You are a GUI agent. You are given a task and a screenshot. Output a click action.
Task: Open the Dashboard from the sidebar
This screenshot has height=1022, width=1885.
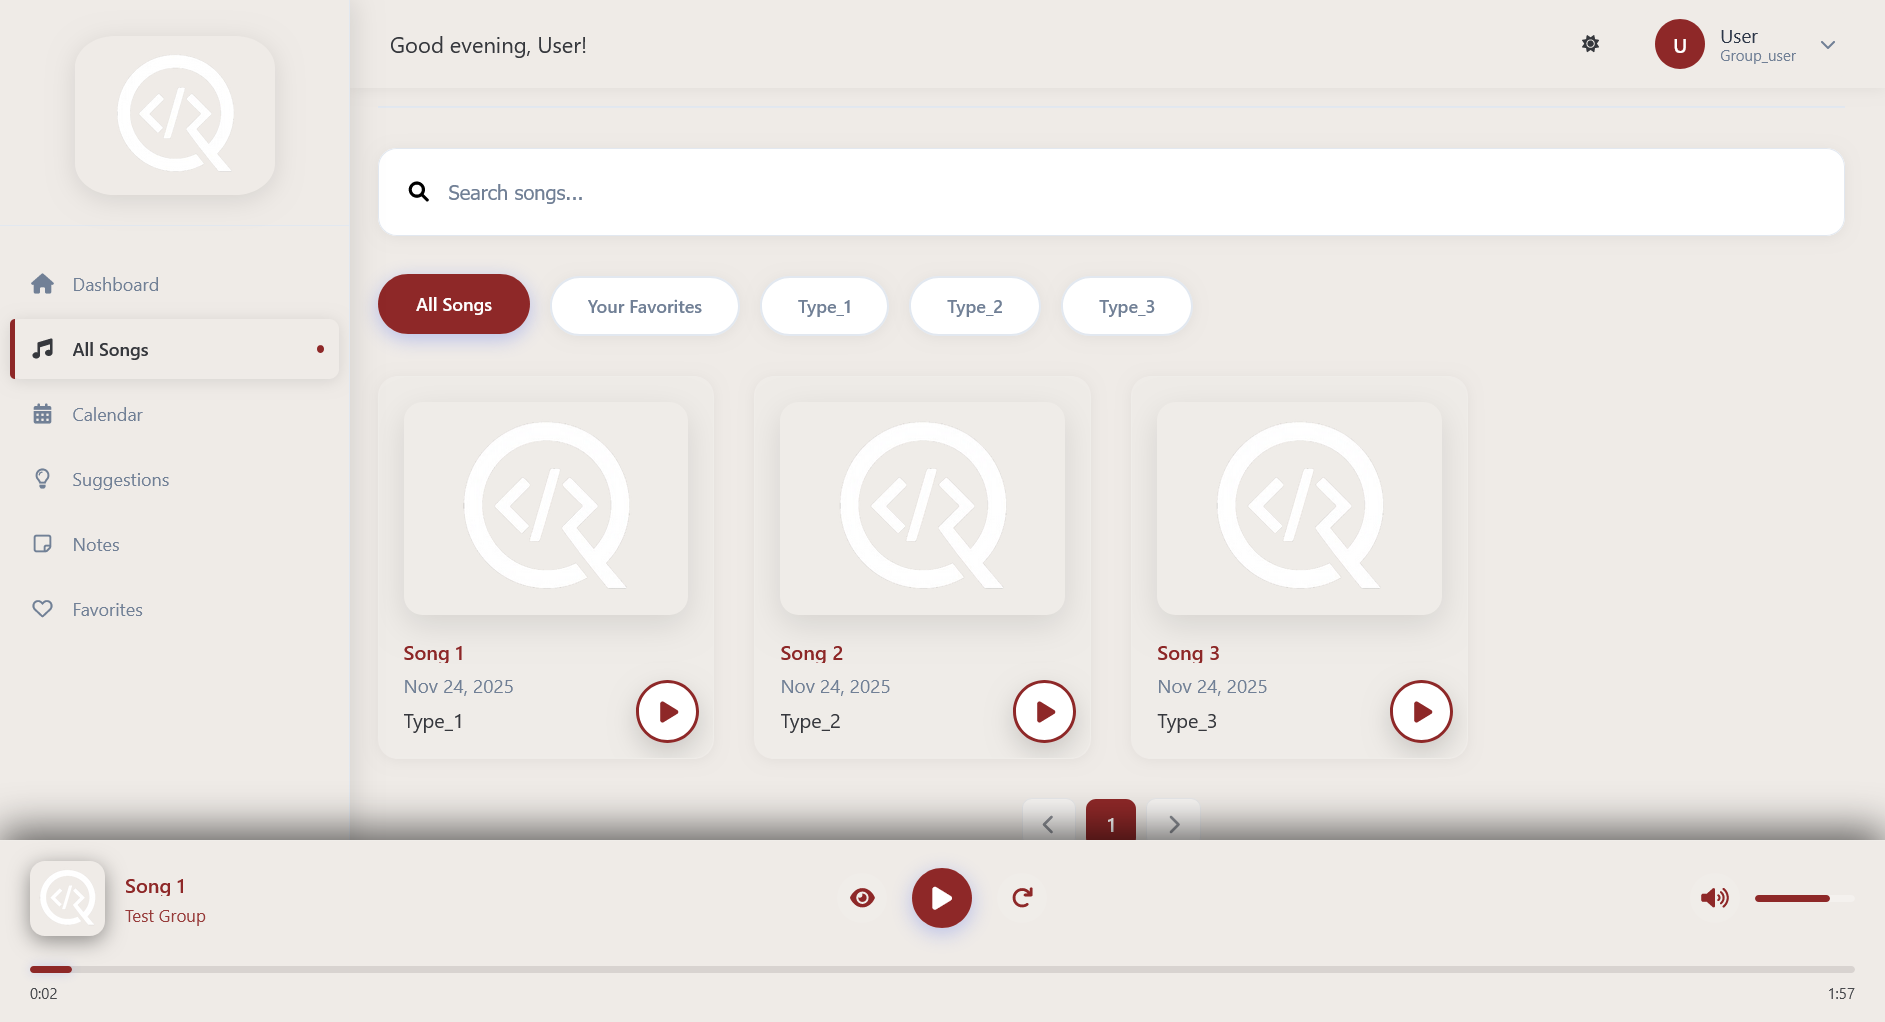(115, 284)
